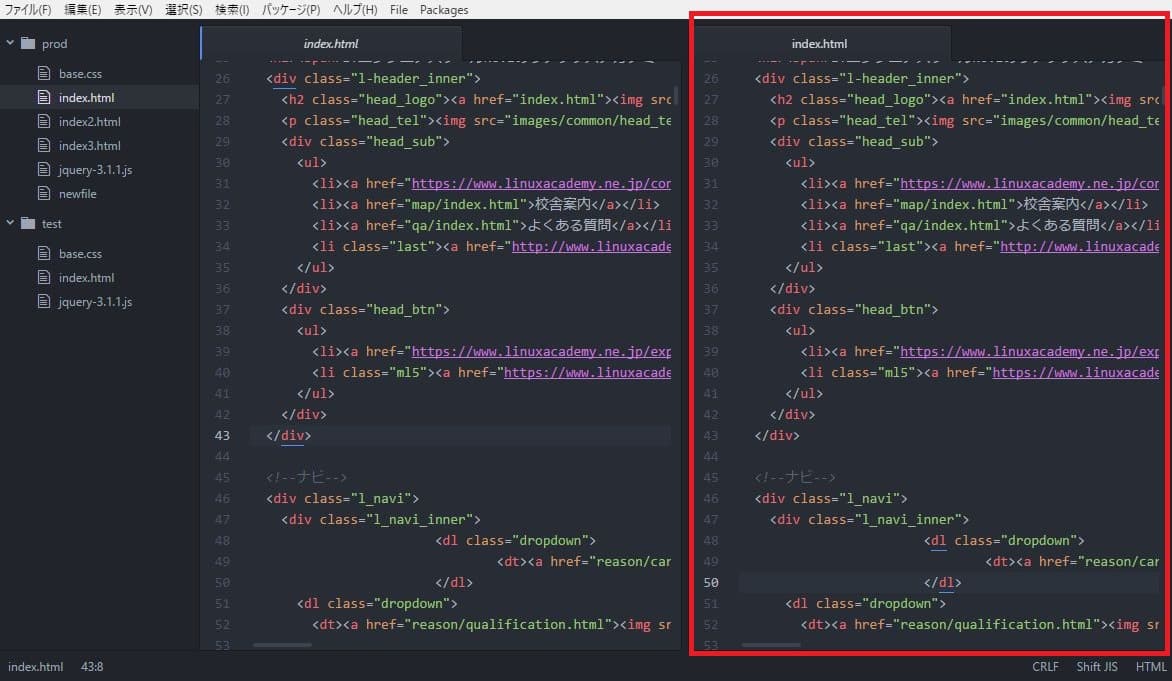Viewport: 1172px width, 681px height.
Task: Collapse the prod folder using its chevron
Action: (10, 44)
